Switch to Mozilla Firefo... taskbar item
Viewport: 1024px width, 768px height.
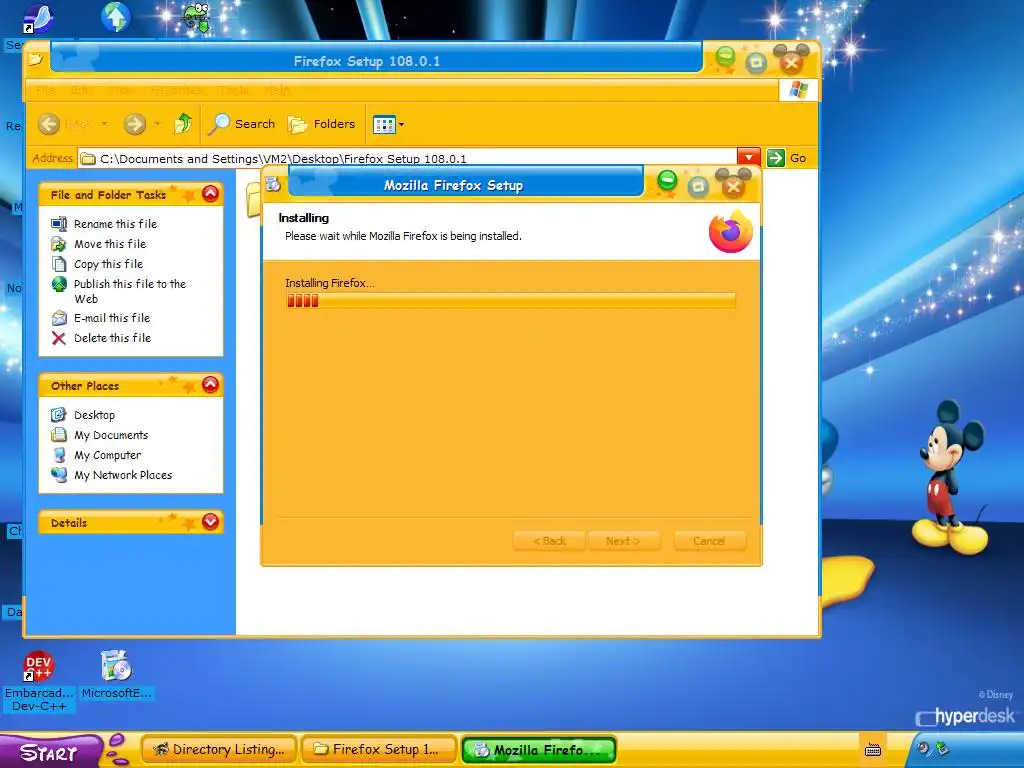pyautogui.click(x=539, y=750)
